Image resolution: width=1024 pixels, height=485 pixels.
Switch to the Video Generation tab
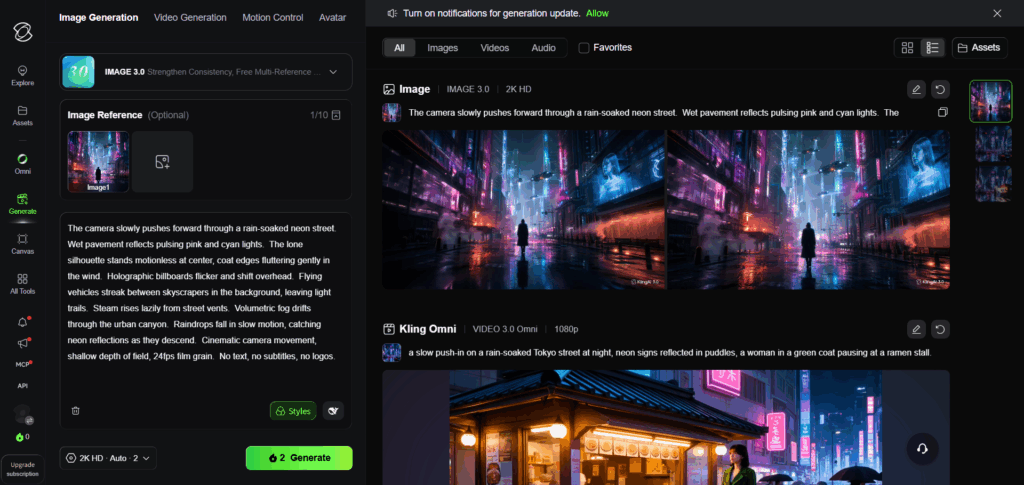[190, 18]
